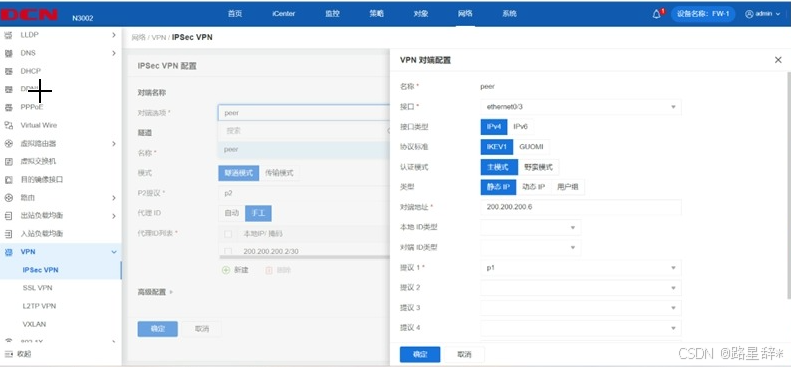This screenshot has width=791, height=367.
Task: Open the 提议 2 dropdown
Action: tap(581, 288)
